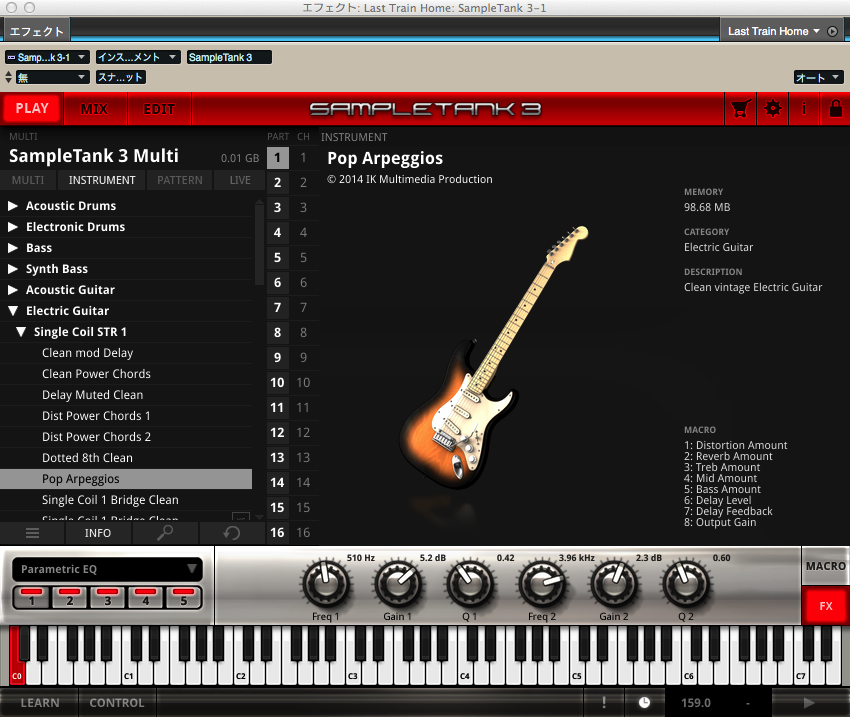
Task: Open the INSTRUMENT browser tab
Action: [102, 180]
